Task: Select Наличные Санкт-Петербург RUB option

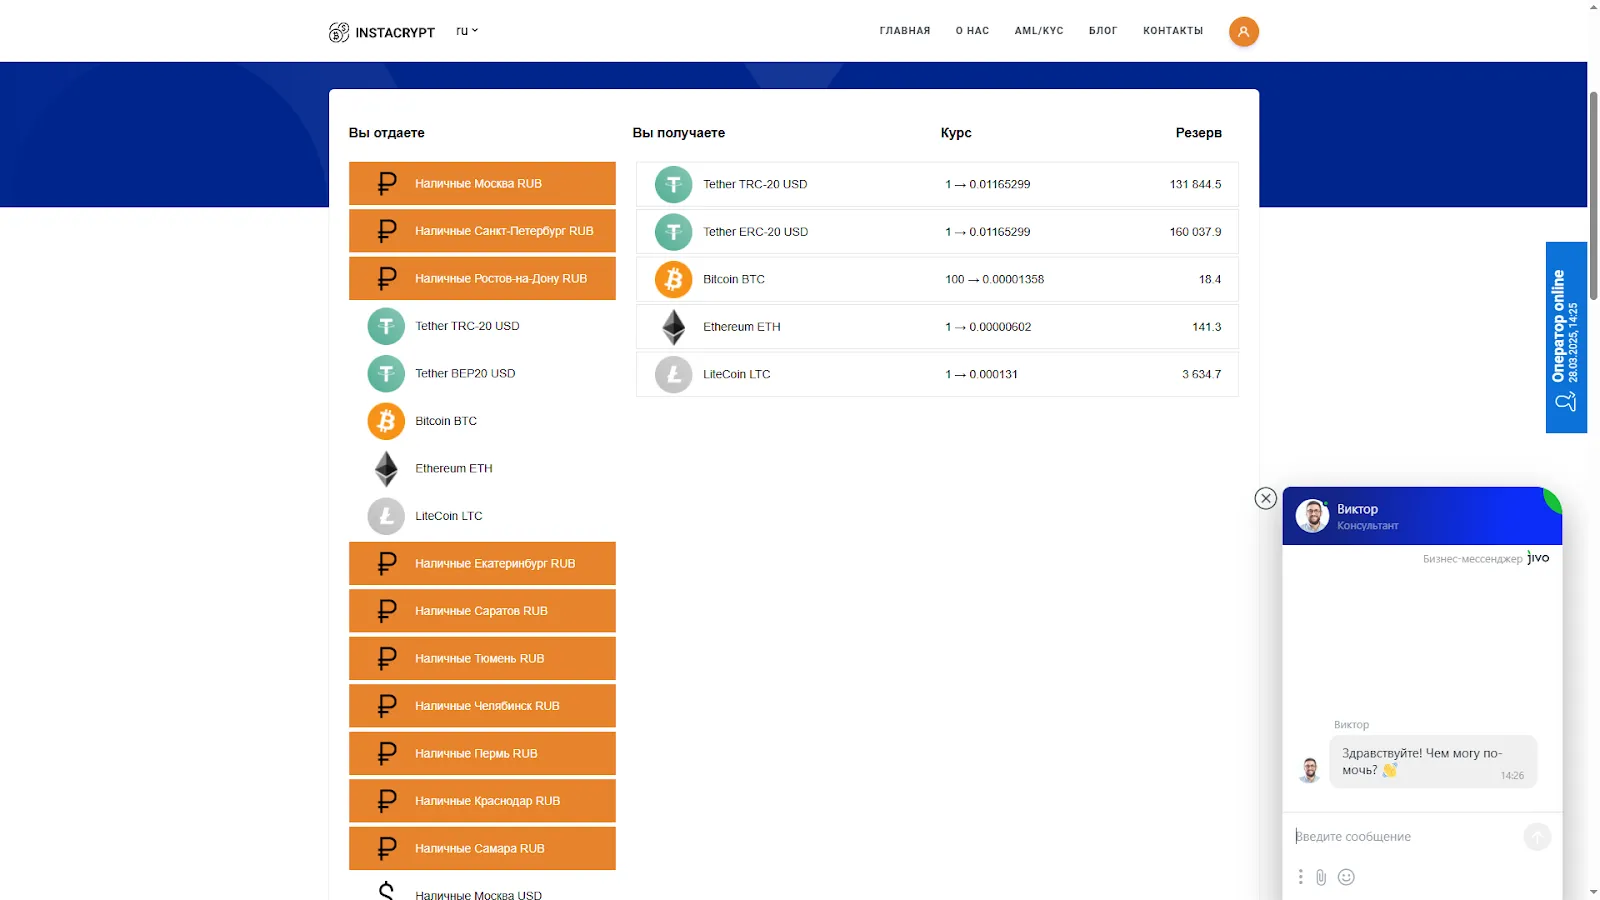Action: pyautogui.click(x=482, y=231)
